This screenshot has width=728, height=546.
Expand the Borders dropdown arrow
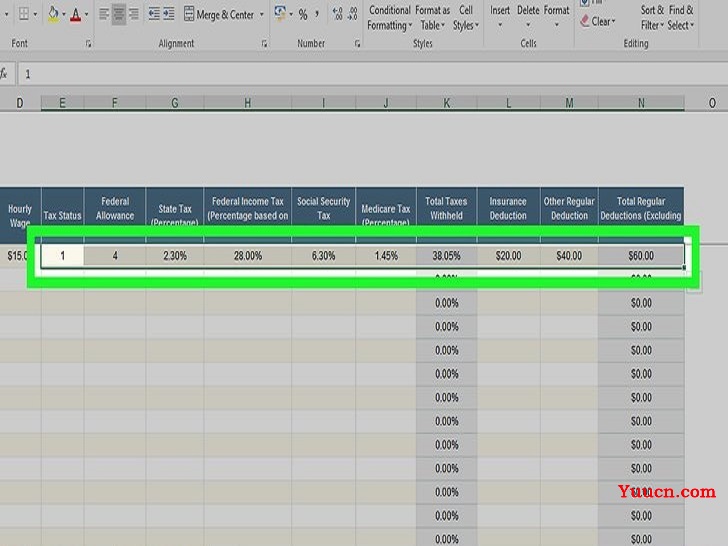pos(35,15)
